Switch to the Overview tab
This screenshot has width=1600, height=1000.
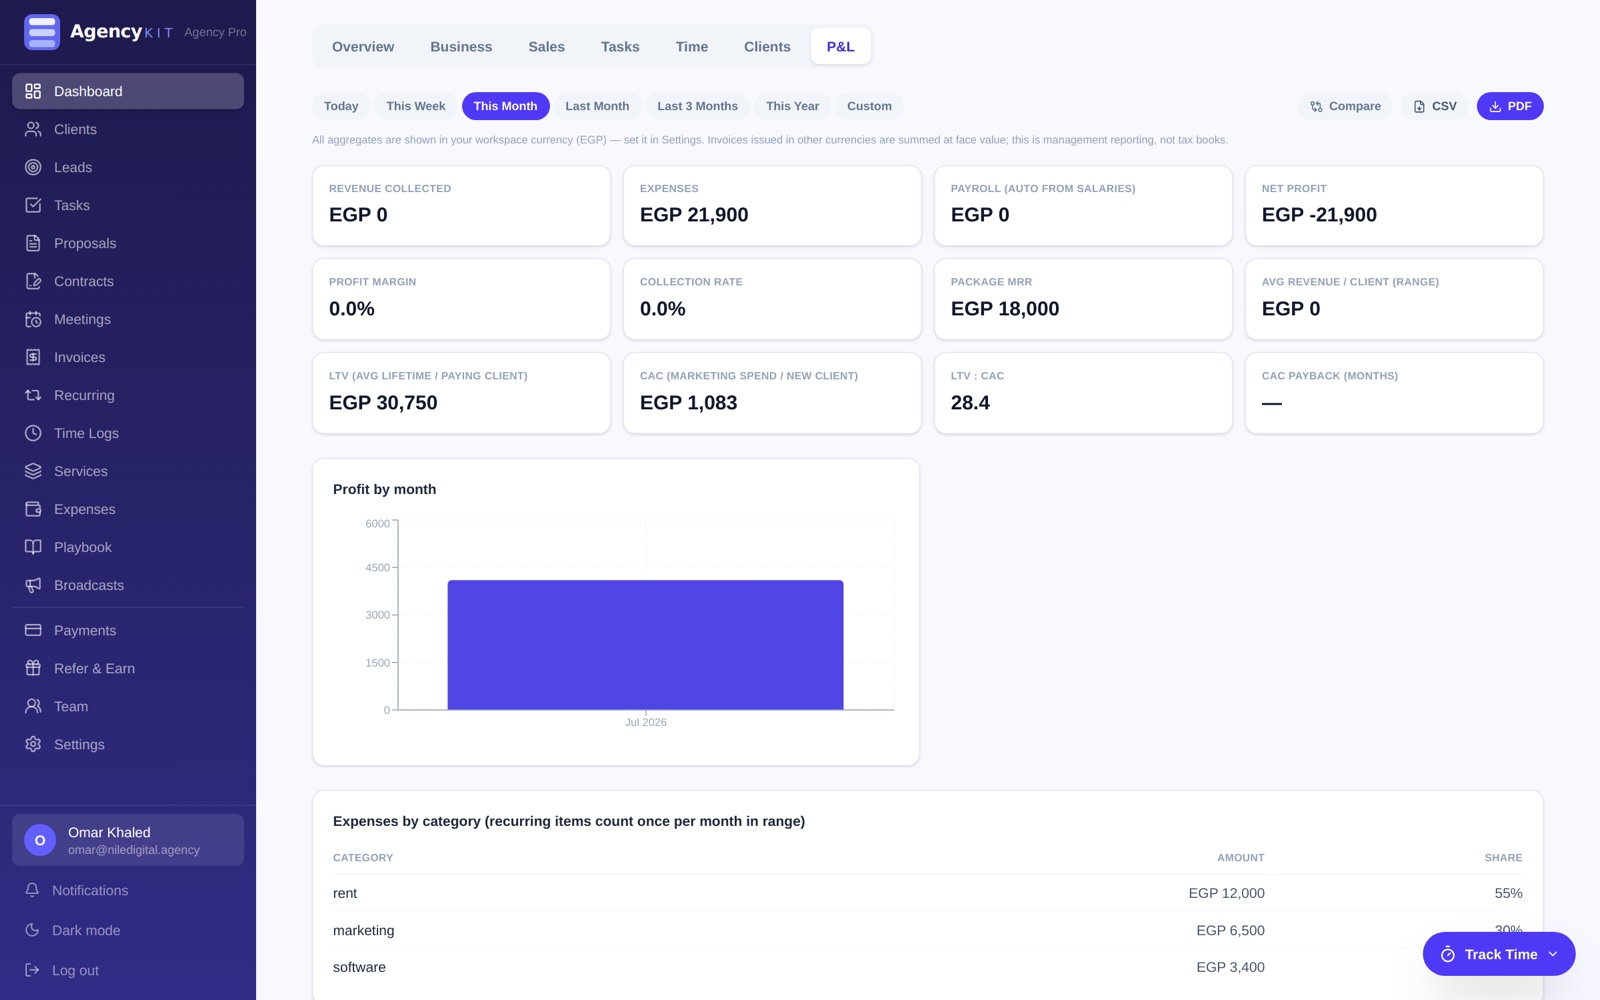point(363,47)
